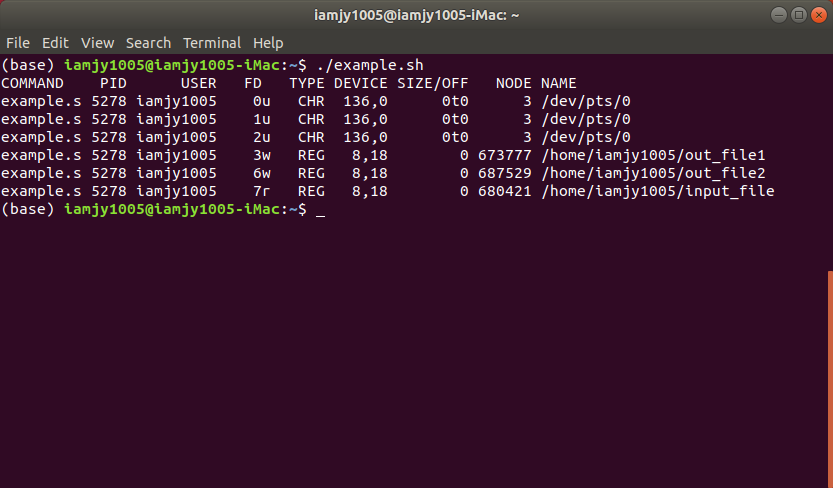Click the 6w file descriptor
Screen dimensions: 833x488
pyautogui.click(x=262, y=174)
